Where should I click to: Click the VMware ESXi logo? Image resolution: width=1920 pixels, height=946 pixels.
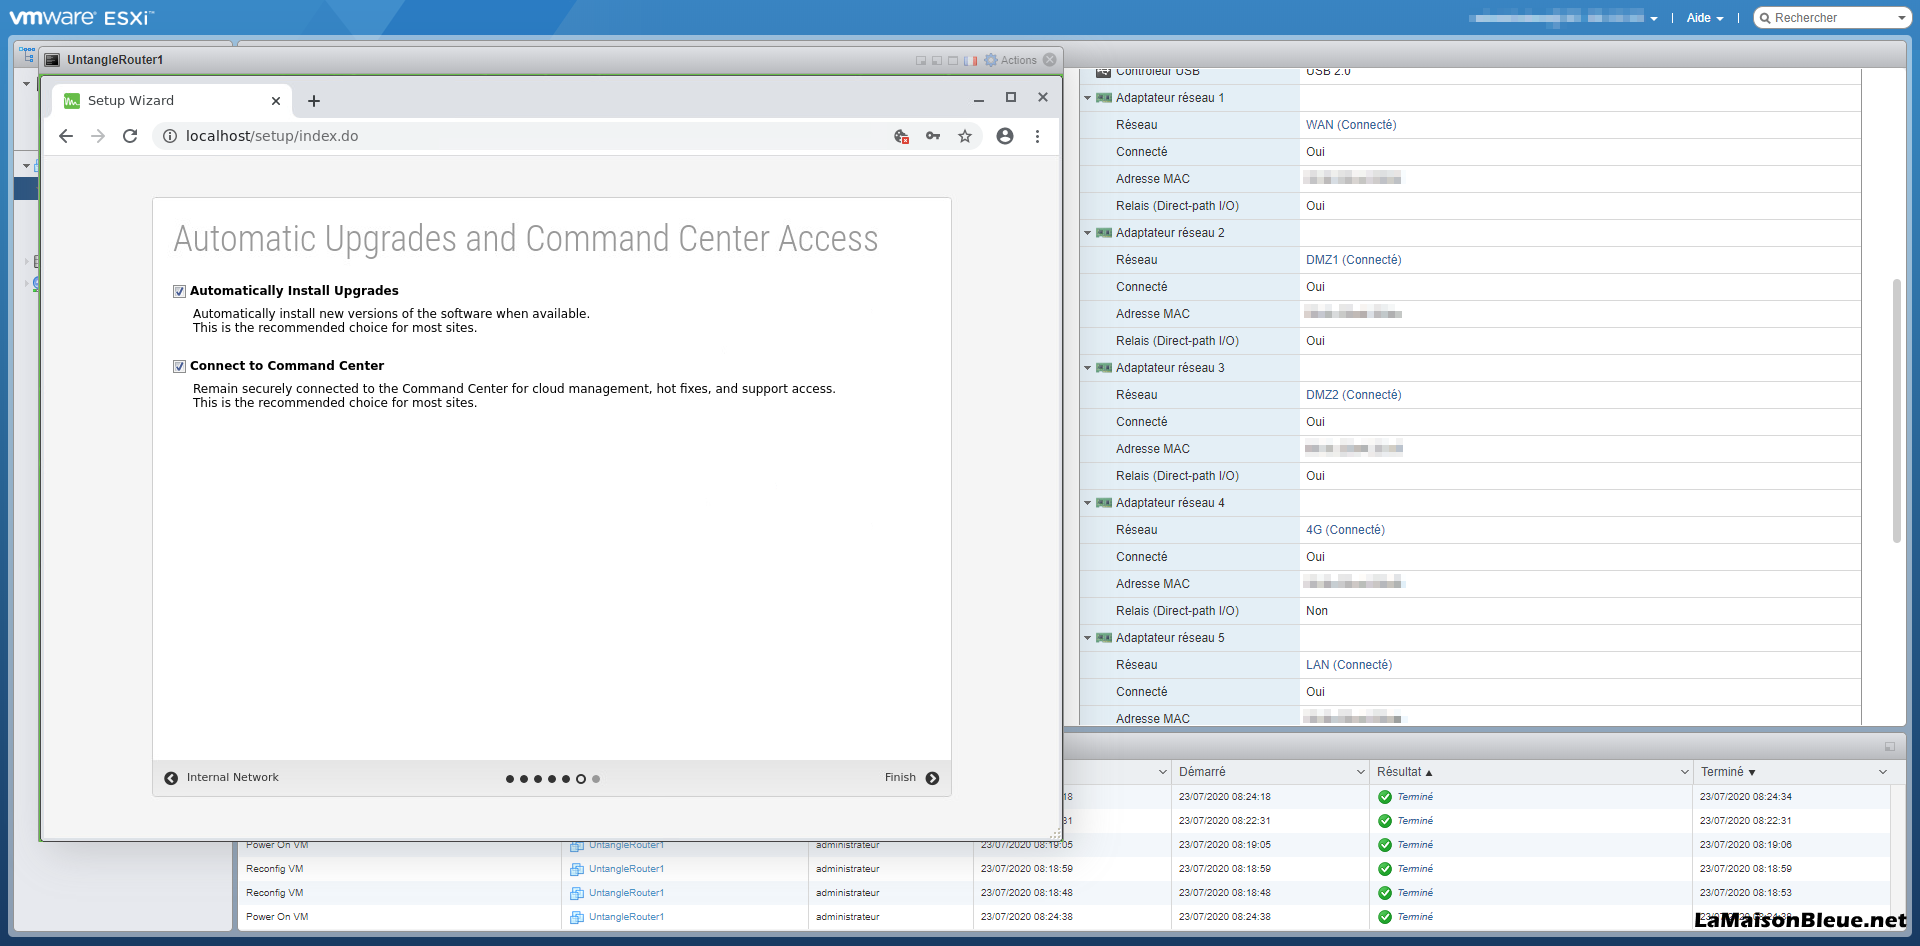point(81,18)
